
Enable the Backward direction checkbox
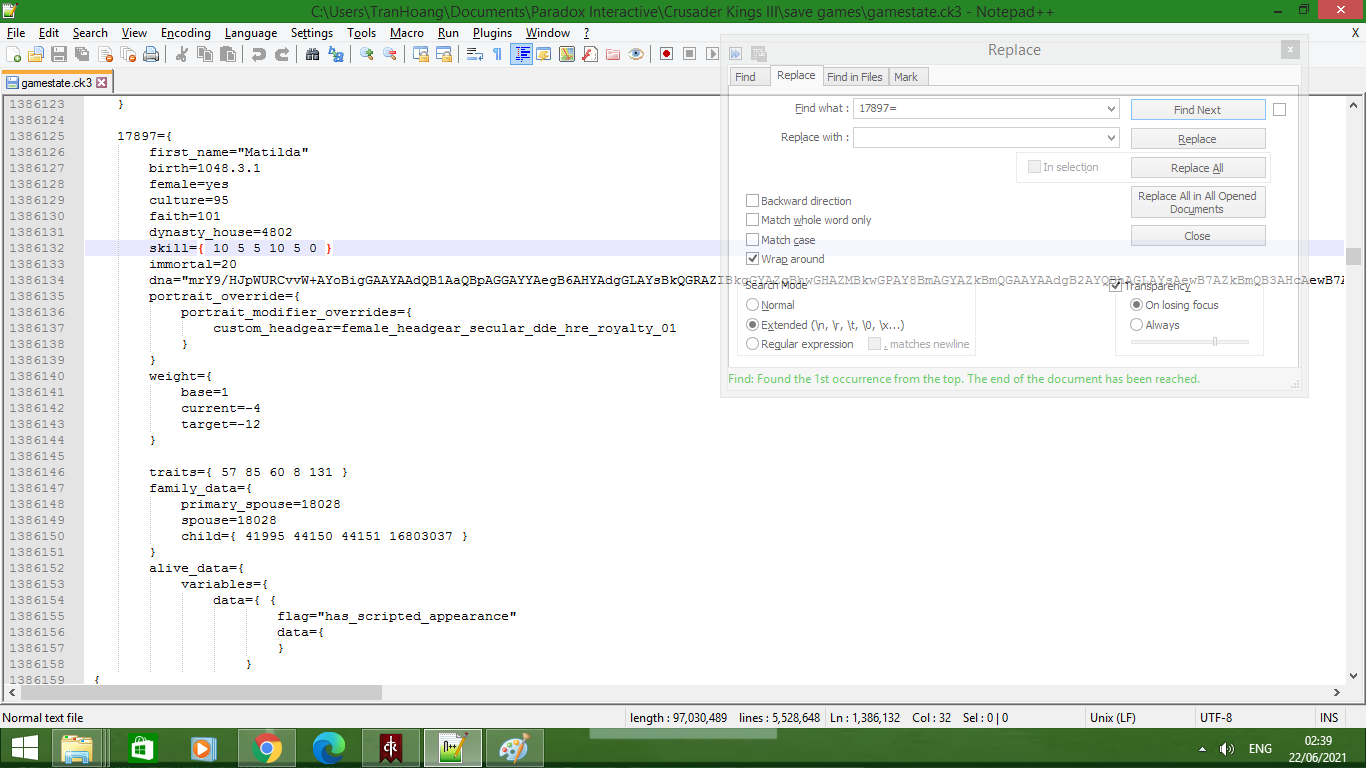pos(753,201)
